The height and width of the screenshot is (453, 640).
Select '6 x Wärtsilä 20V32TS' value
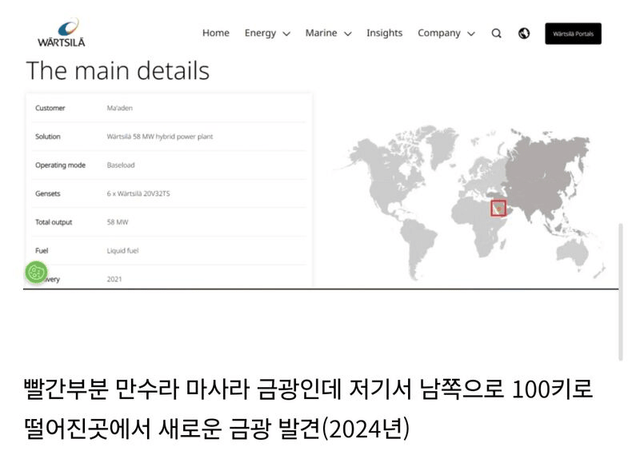[138, 194]
